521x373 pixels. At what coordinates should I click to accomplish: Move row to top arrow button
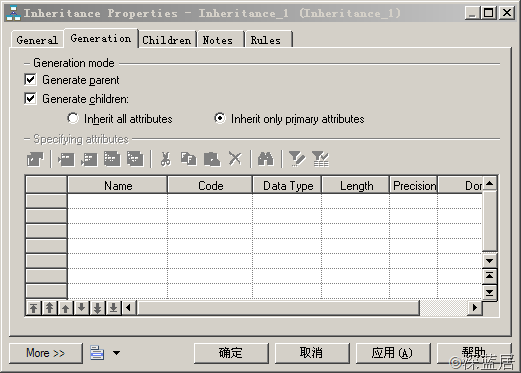click(x=33, y=308)
